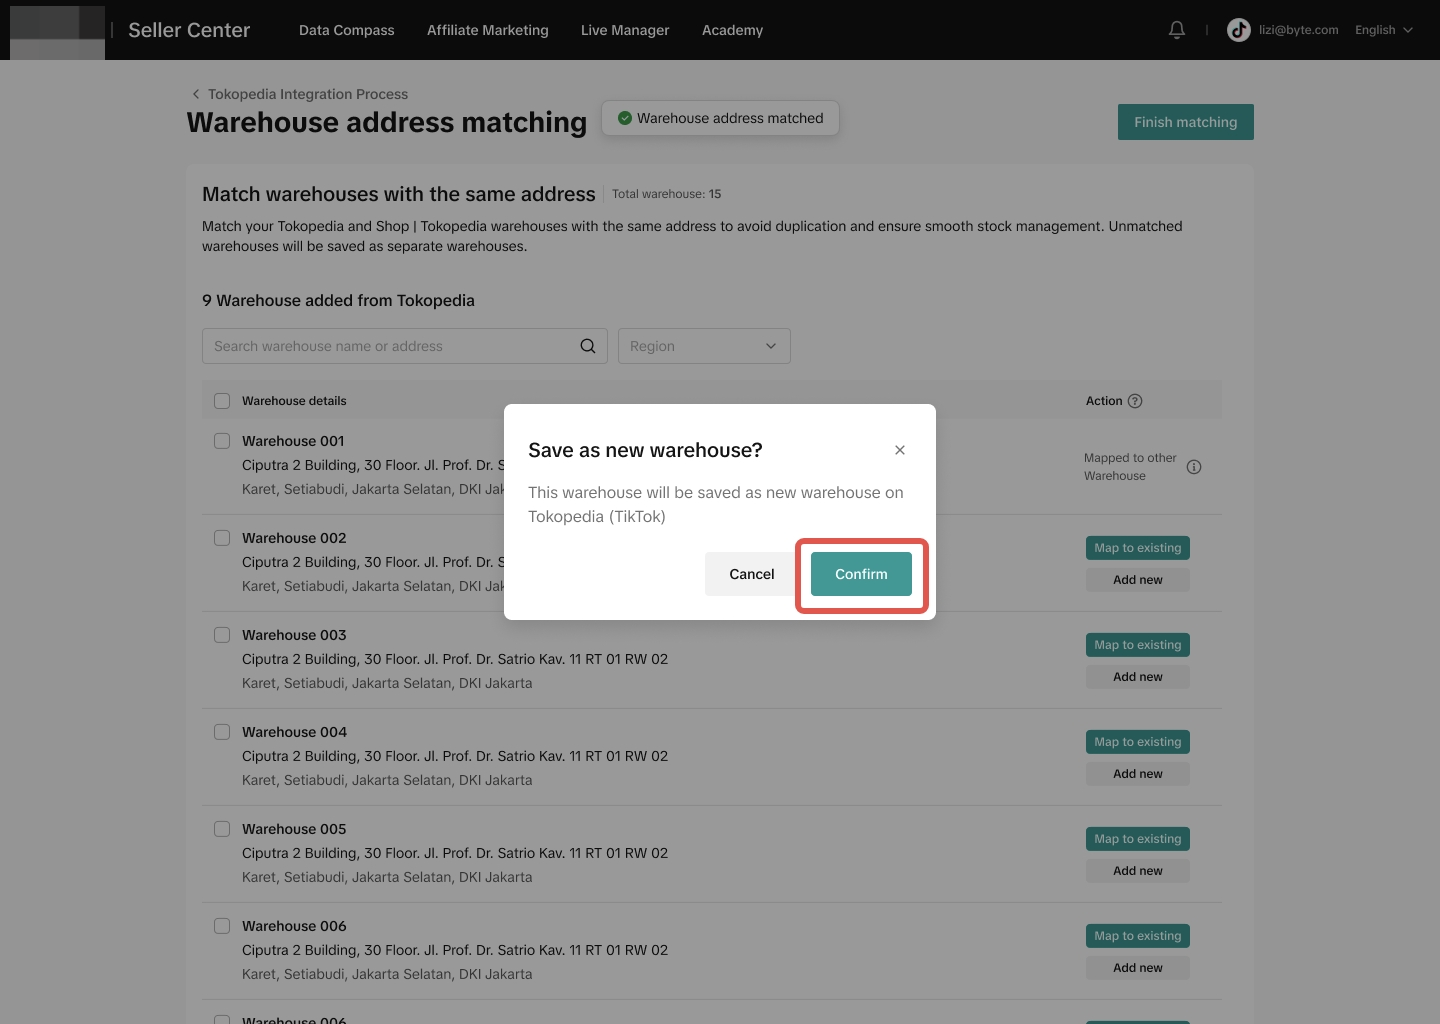This screenshot has height=1024, width=1440.
Task: Click the TikTok profile avatar icon
Action: click(1239, 30)
